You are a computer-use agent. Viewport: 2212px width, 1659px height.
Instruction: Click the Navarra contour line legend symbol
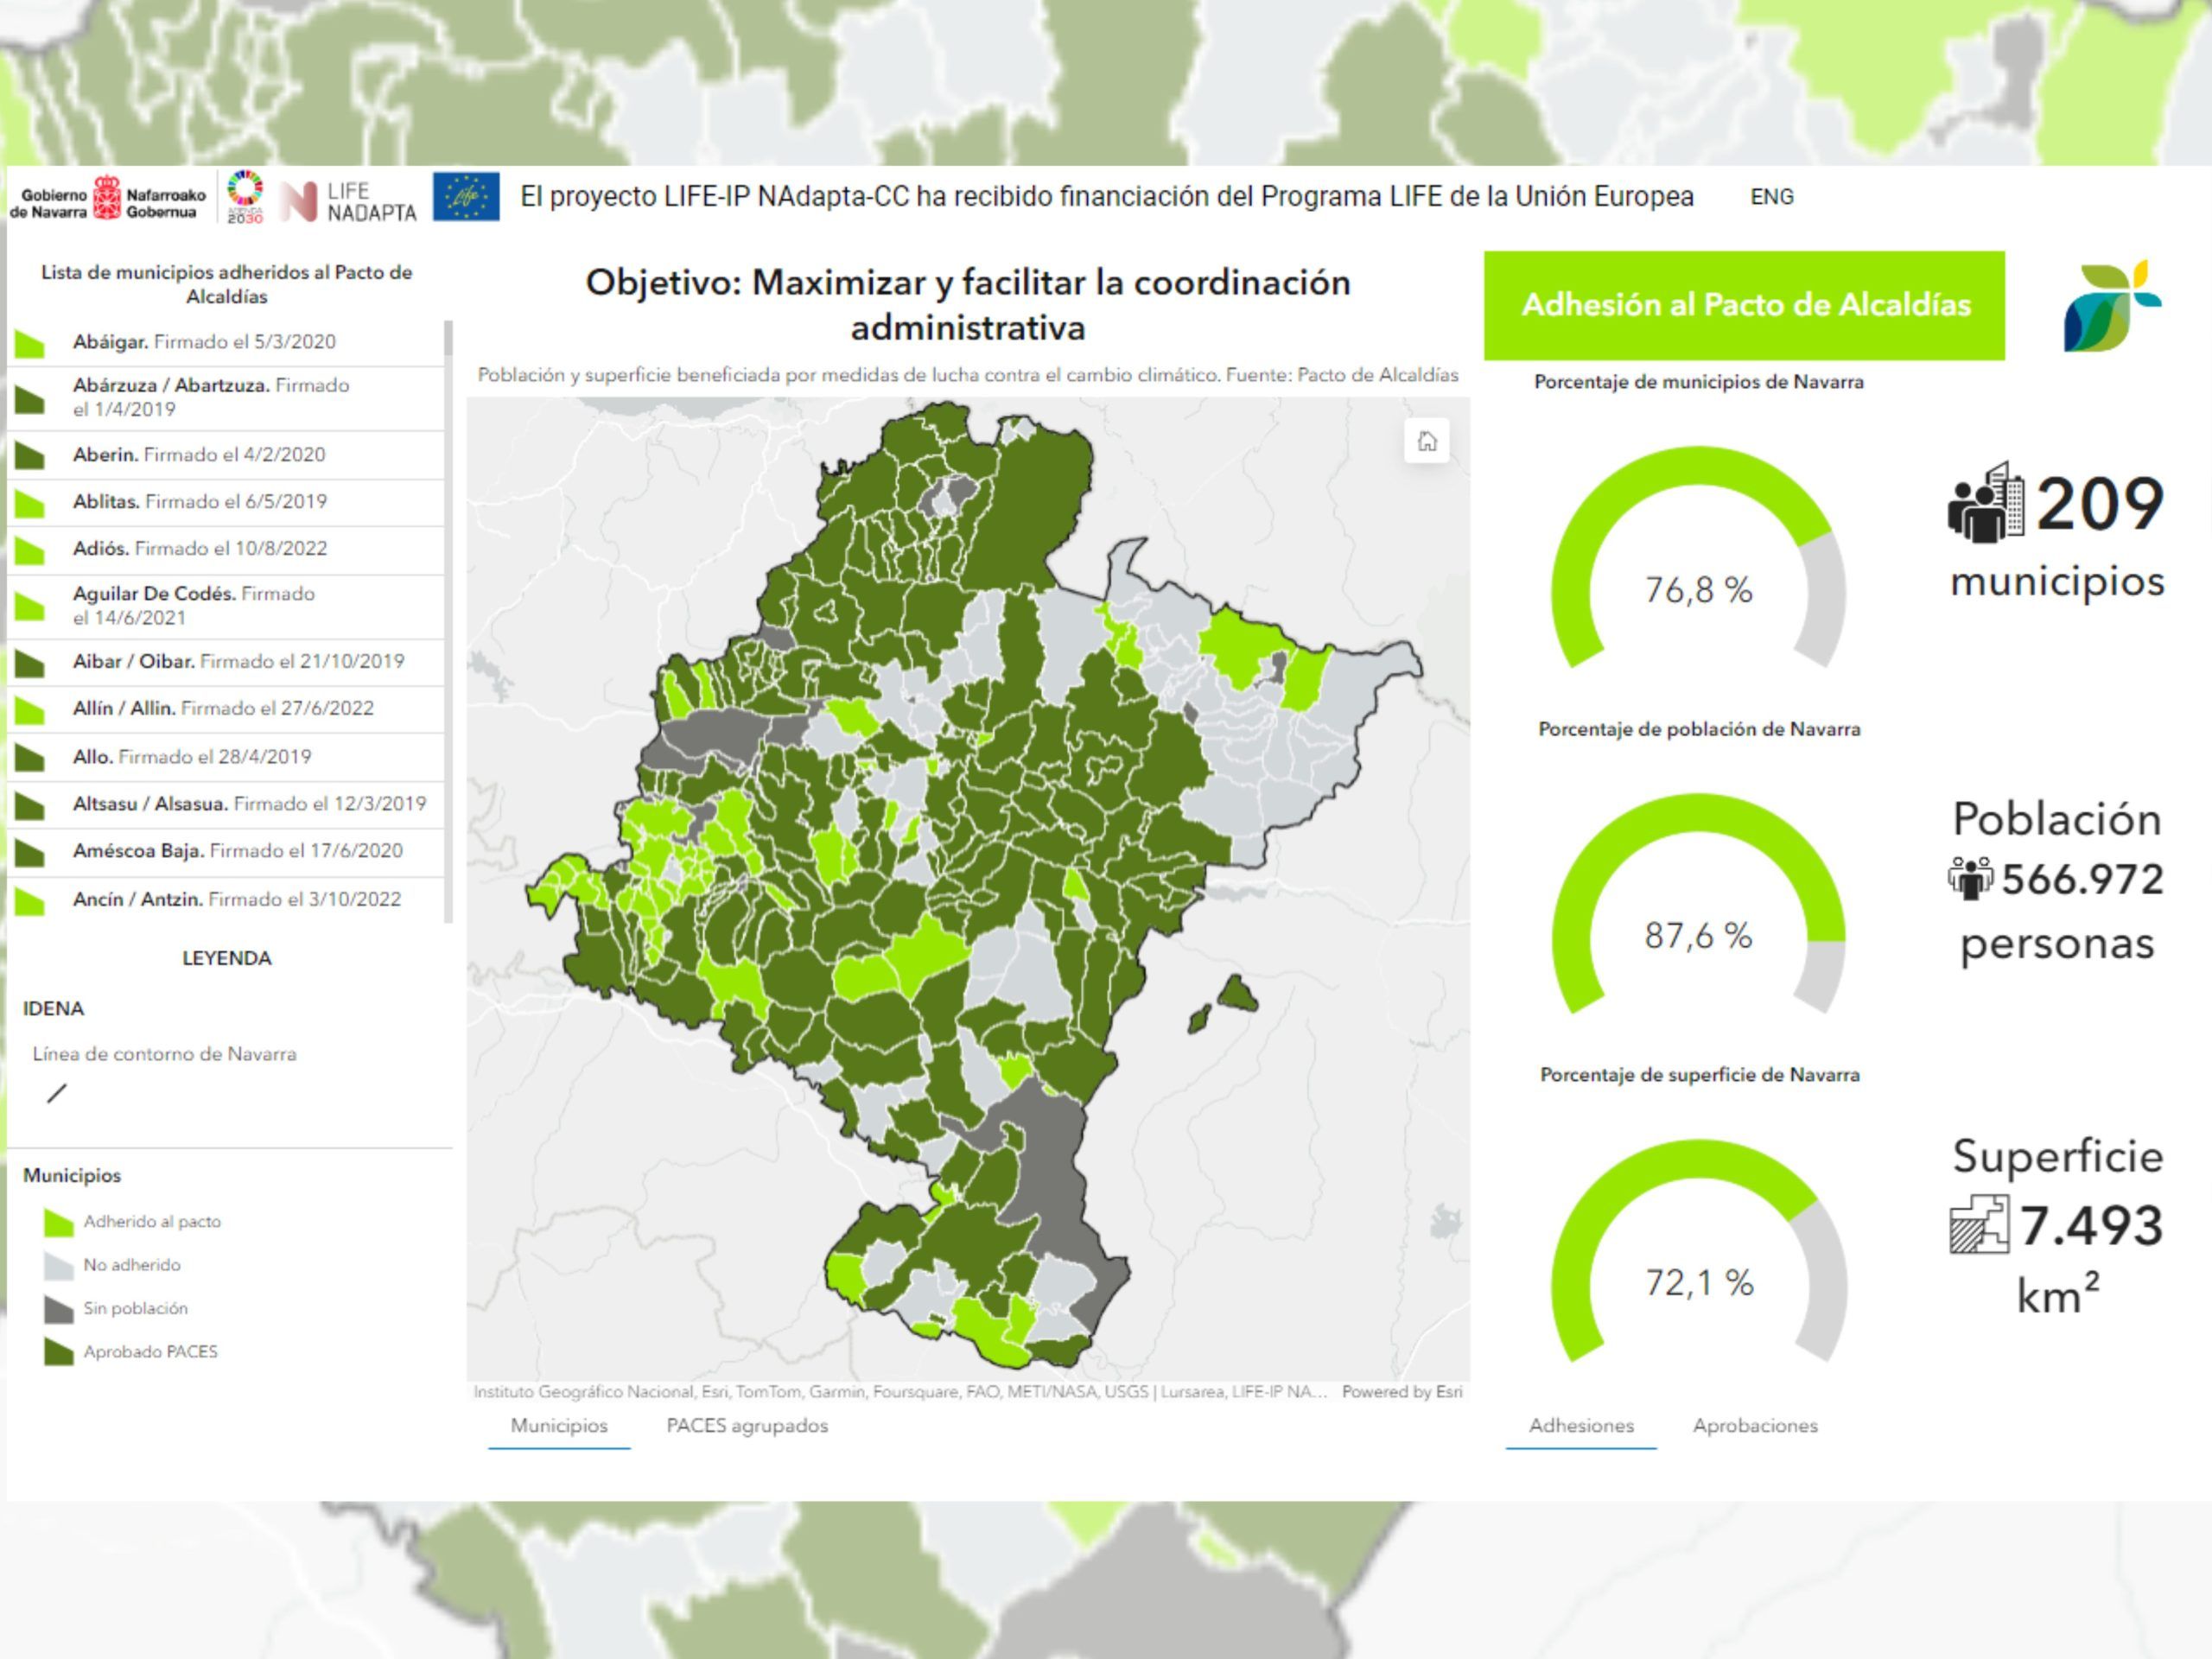coord(57,1094)
